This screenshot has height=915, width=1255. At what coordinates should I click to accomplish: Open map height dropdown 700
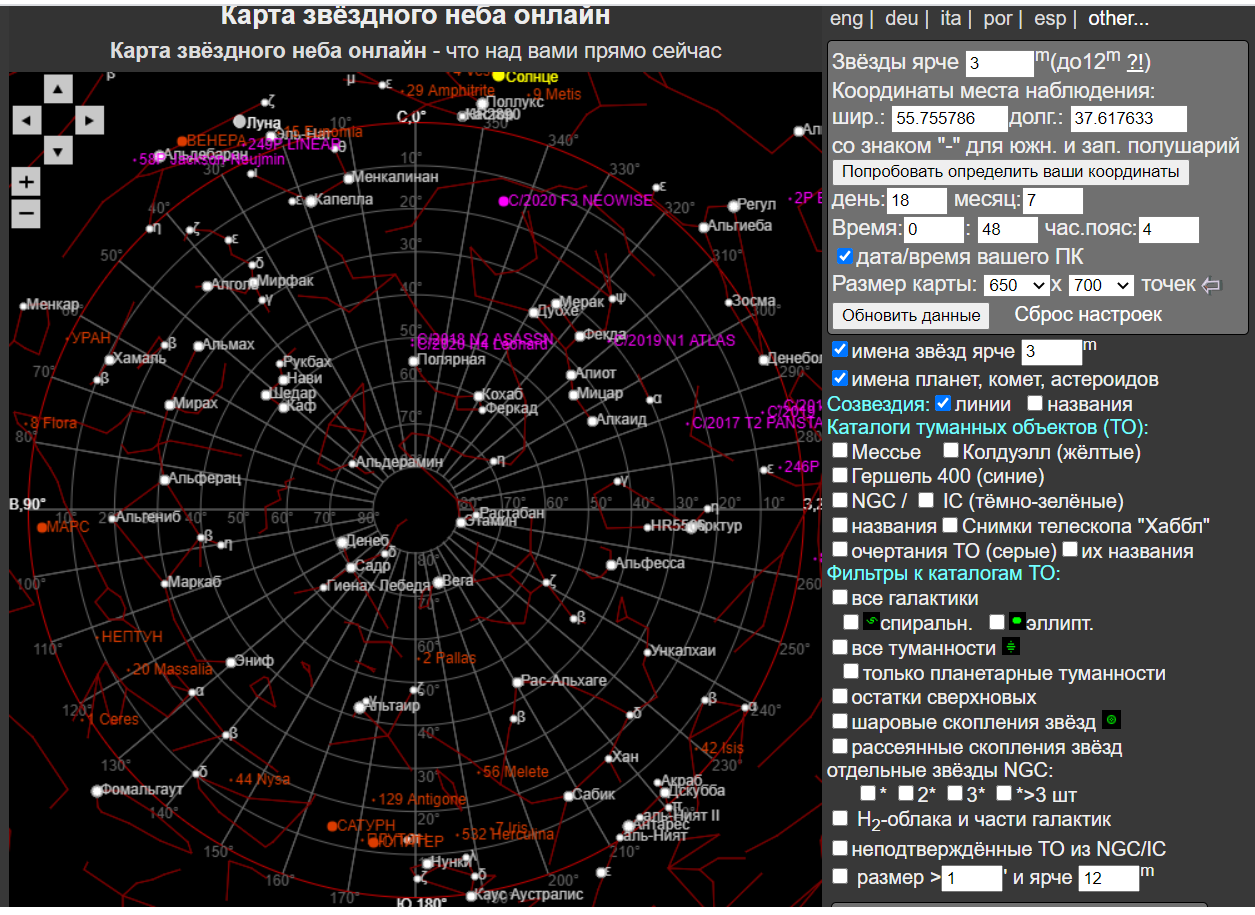point(1101,285)
